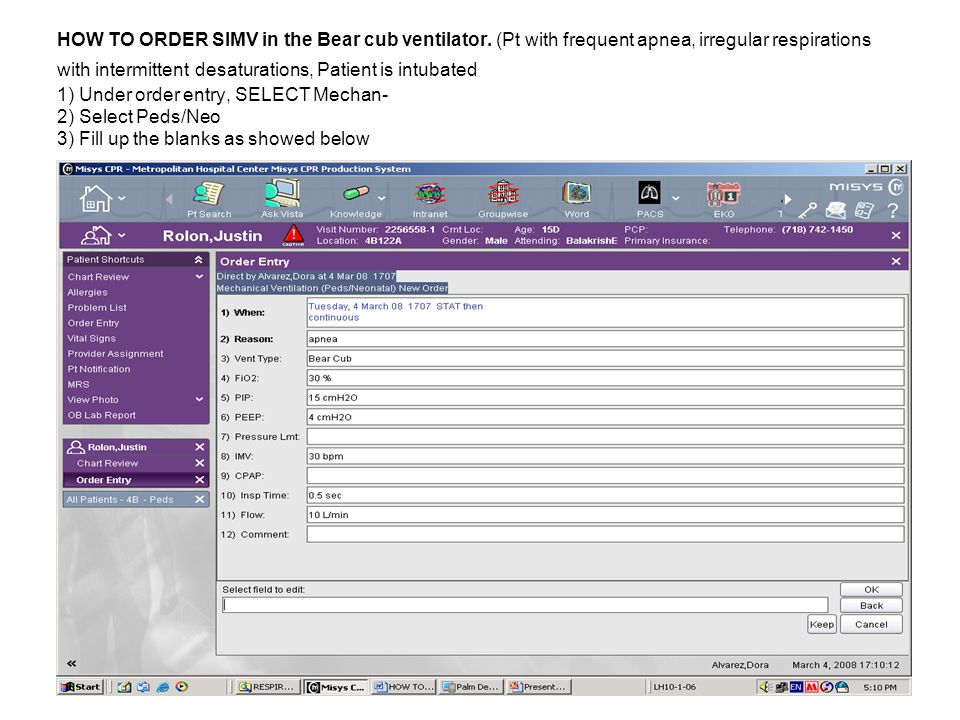The width and height of the screenshot is (960, 720).
Task: Open the help question mark icon
Action: tap(893, 211)
